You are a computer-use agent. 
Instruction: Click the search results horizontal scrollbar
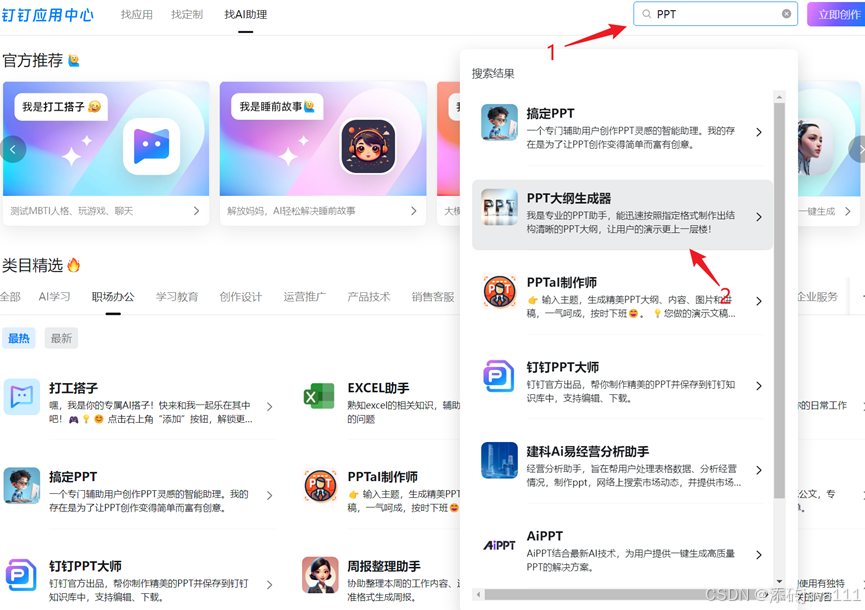click(x=623, y=595)
